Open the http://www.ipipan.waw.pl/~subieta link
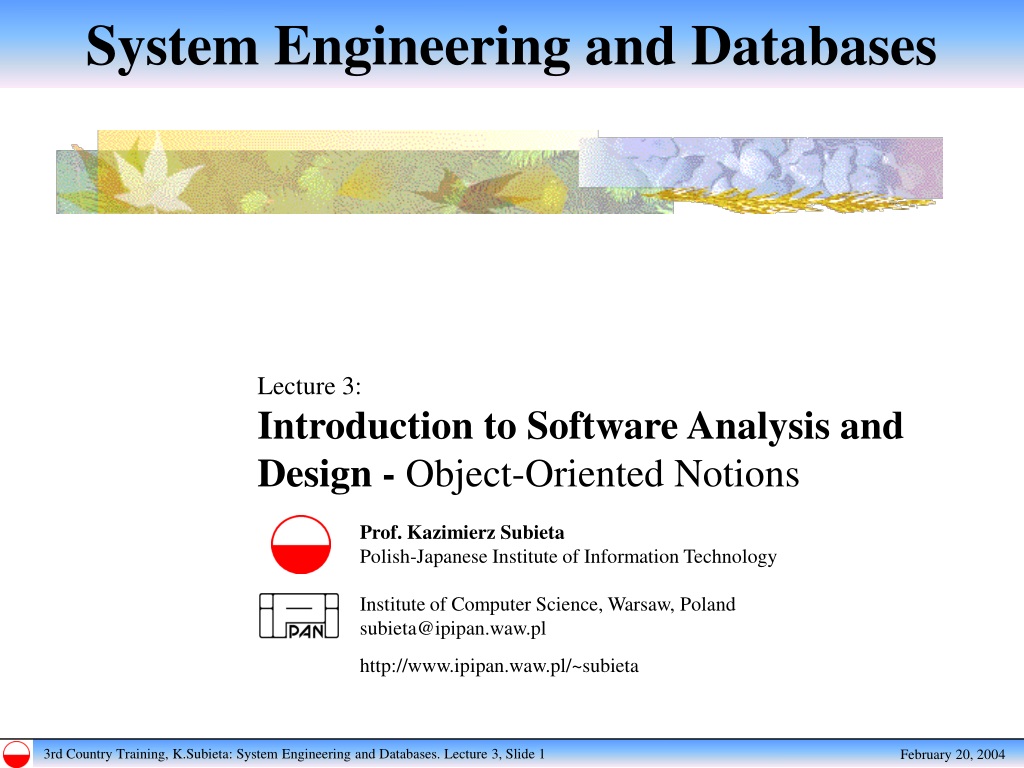 pyautogui.click(x=499, y=666)
